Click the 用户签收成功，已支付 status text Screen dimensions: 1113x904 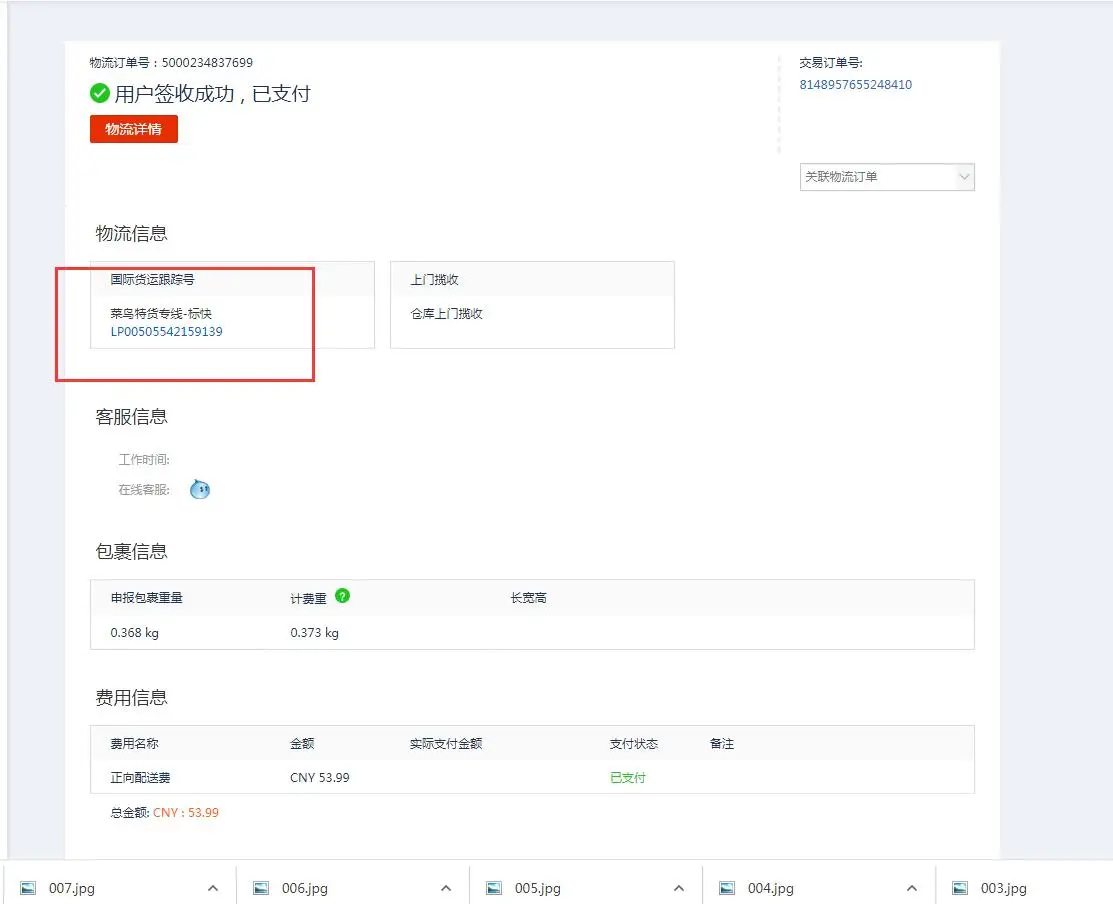(212, 94)
